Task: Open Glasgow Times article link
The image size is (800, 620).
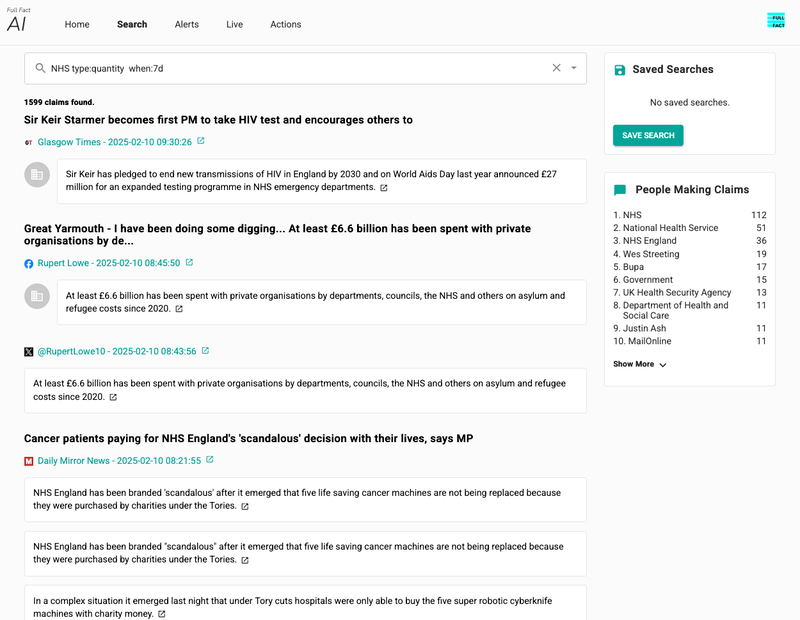Action: pos(114,142)
